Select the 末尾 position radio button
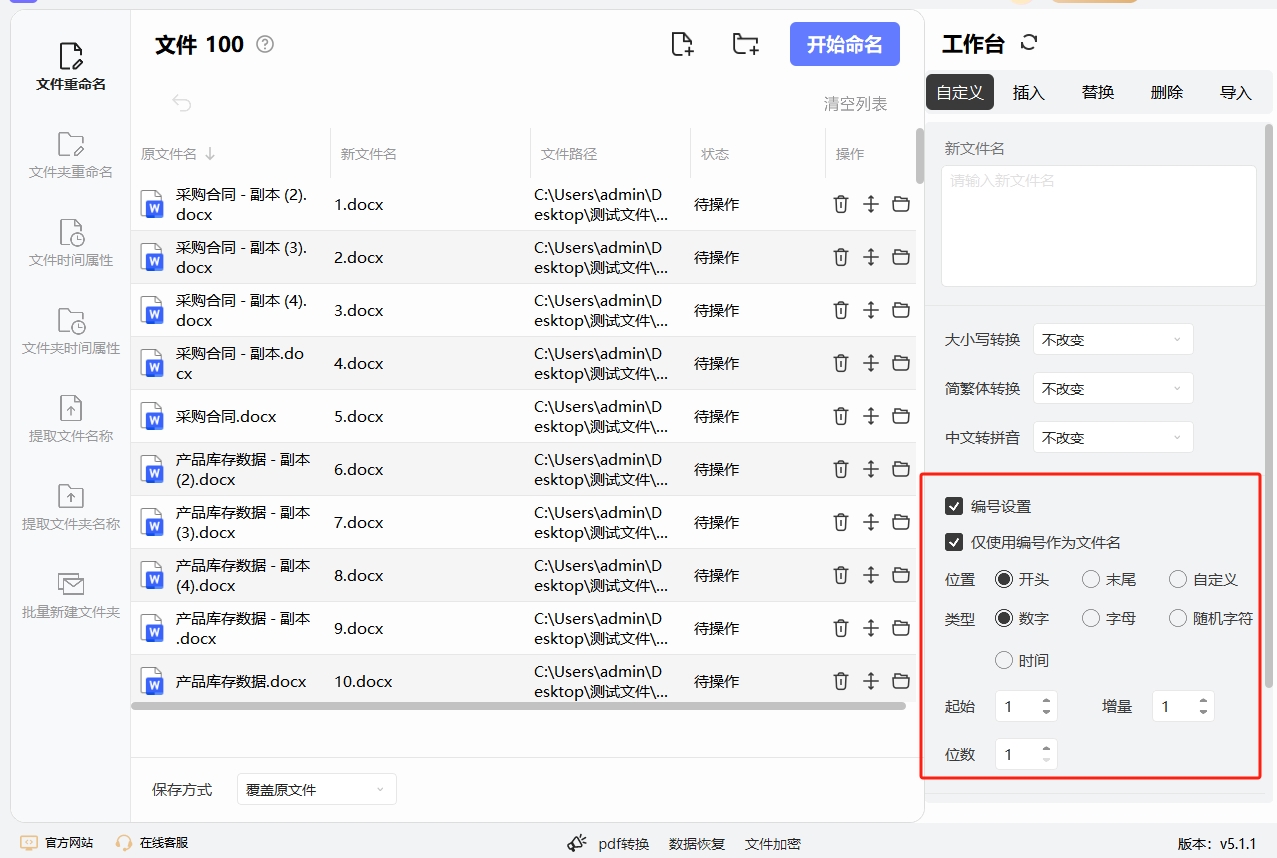Image resolution: width=1277 pixels, height=858 pixels. point(1091,579)
